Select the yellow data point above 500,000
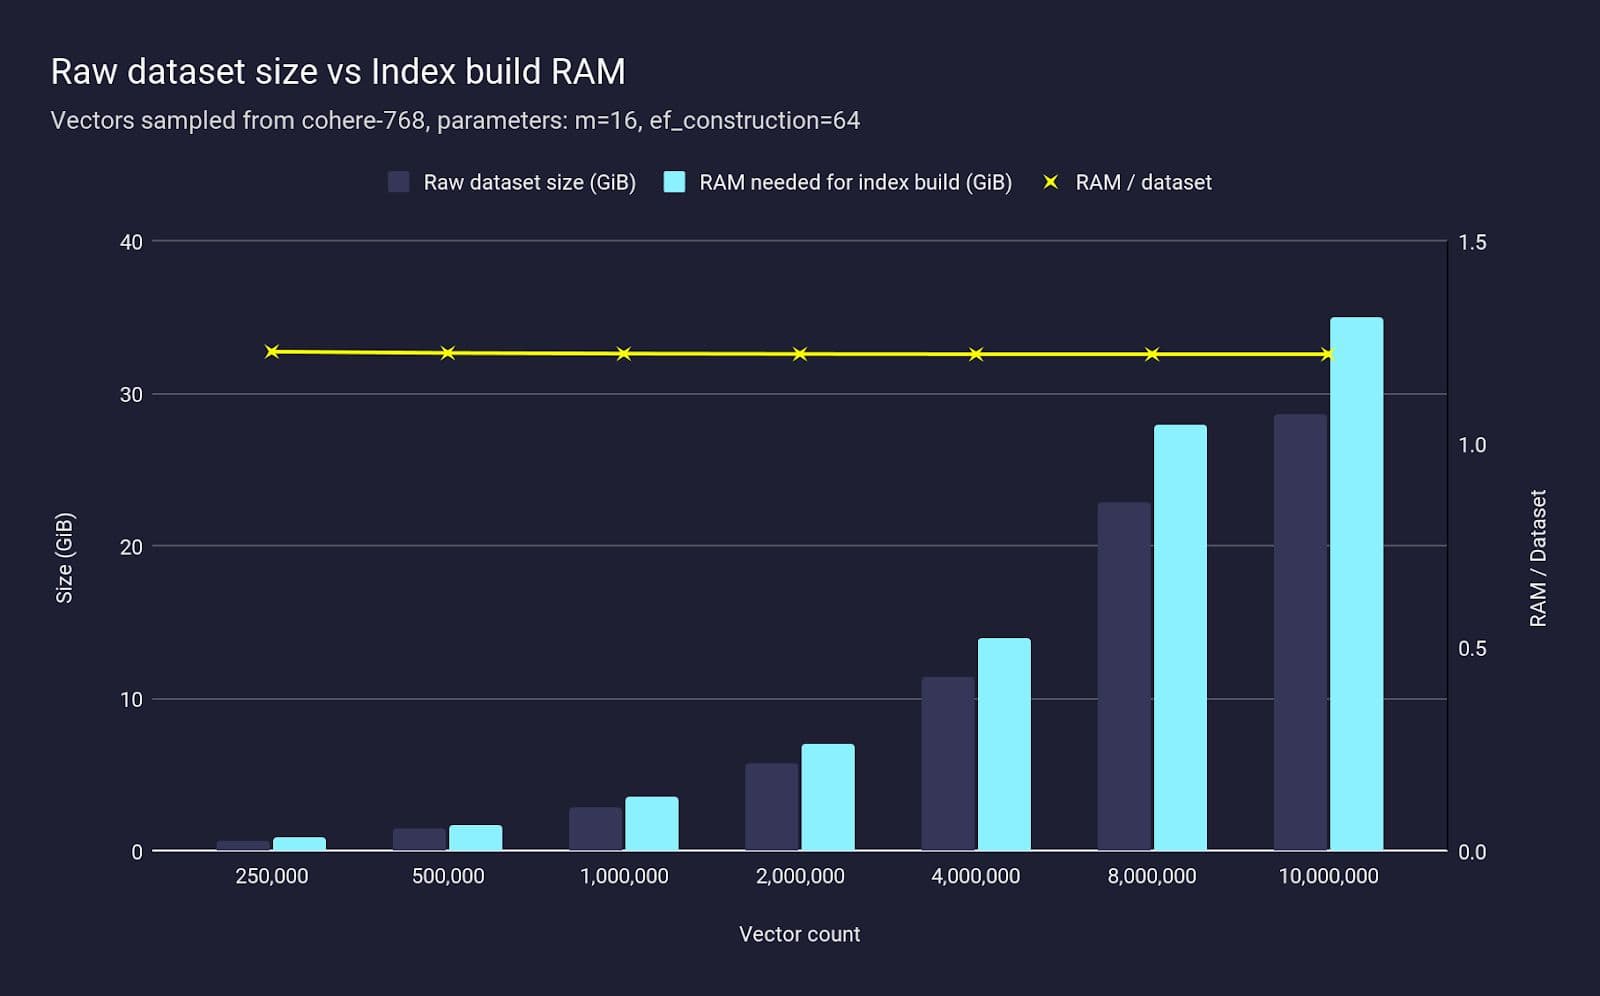 tap(448, 353)
